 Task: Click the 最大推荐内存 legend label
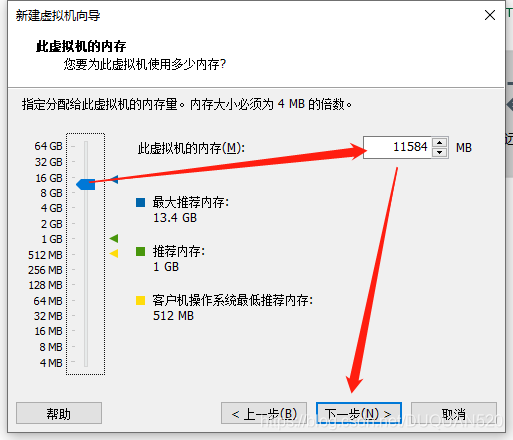[x=191, y=202]
